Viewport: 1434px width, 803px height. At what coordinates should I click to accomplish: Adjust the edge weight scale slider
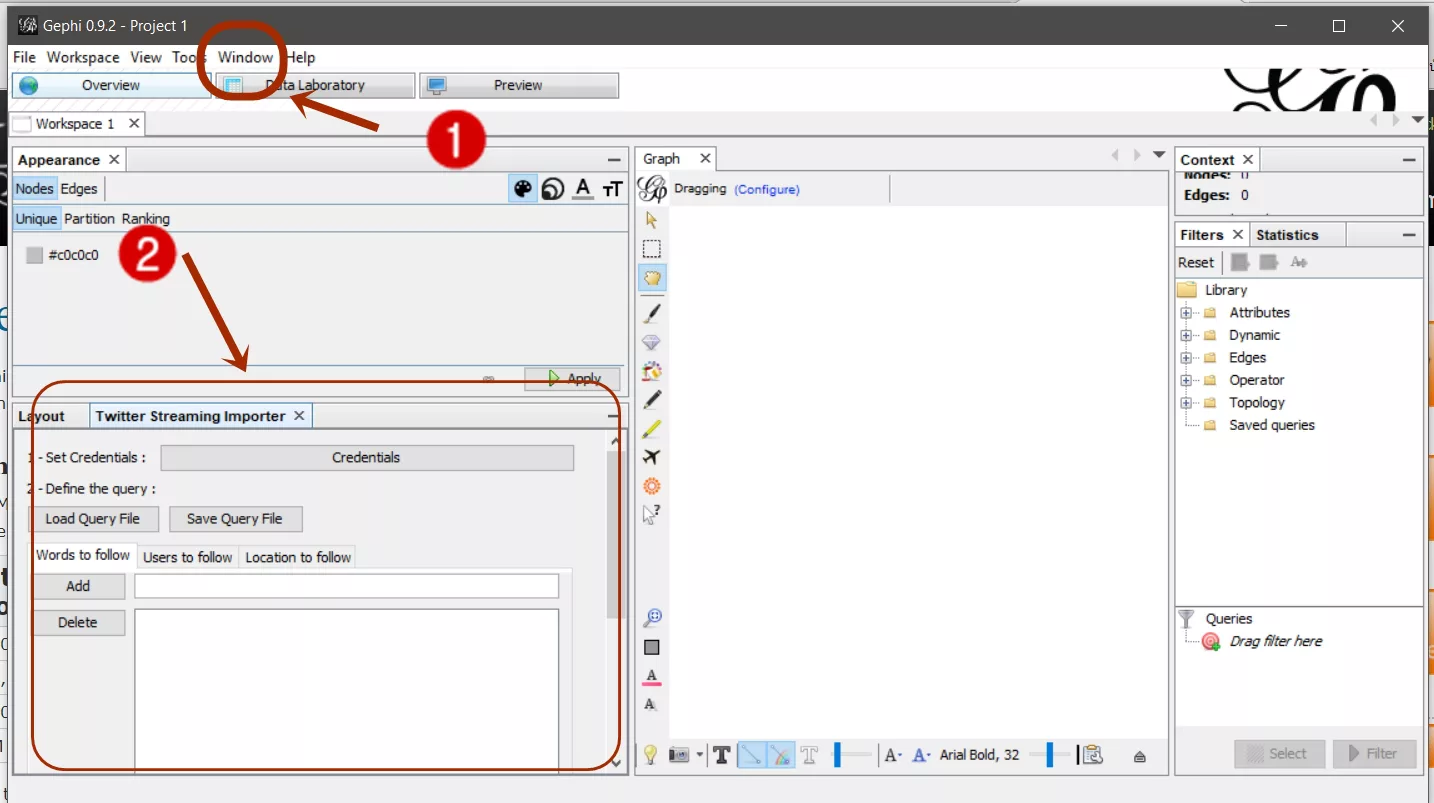[851, 755]
